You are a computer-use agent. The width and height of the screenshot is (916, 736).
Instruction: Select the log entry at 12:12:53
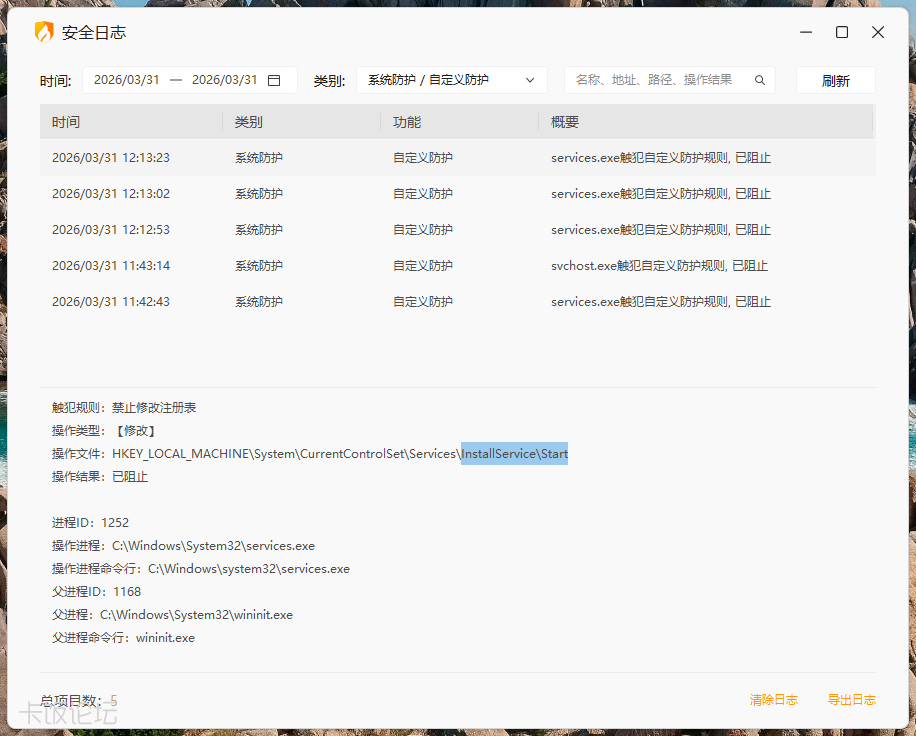[457, 230]
